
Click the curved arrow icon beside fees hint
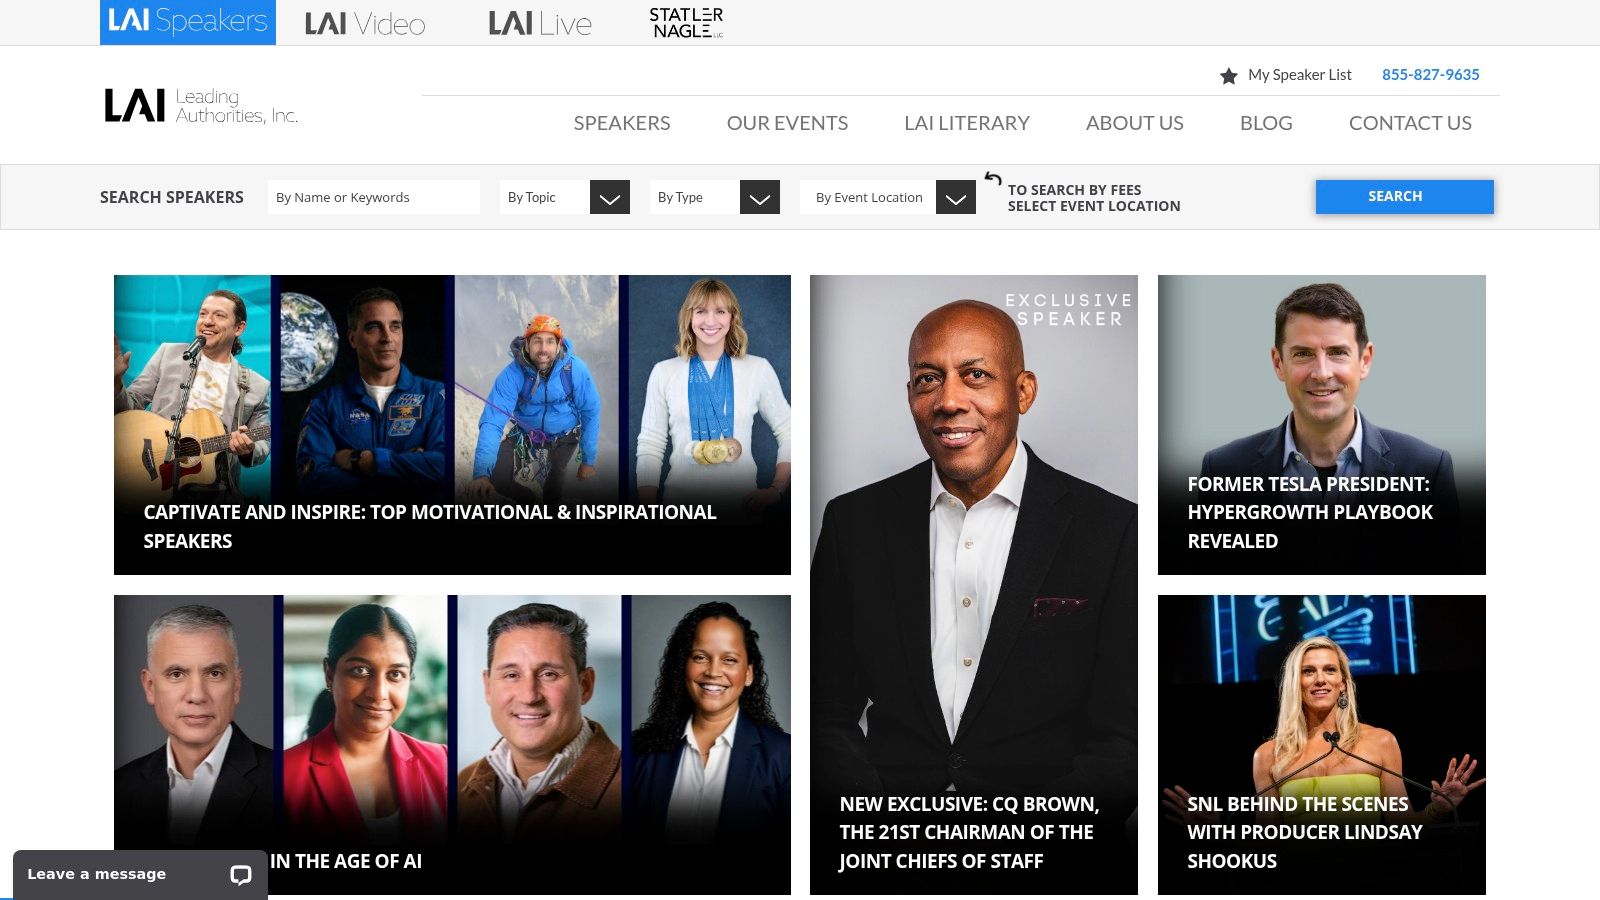pyautogui.click(x=992, y=179)
